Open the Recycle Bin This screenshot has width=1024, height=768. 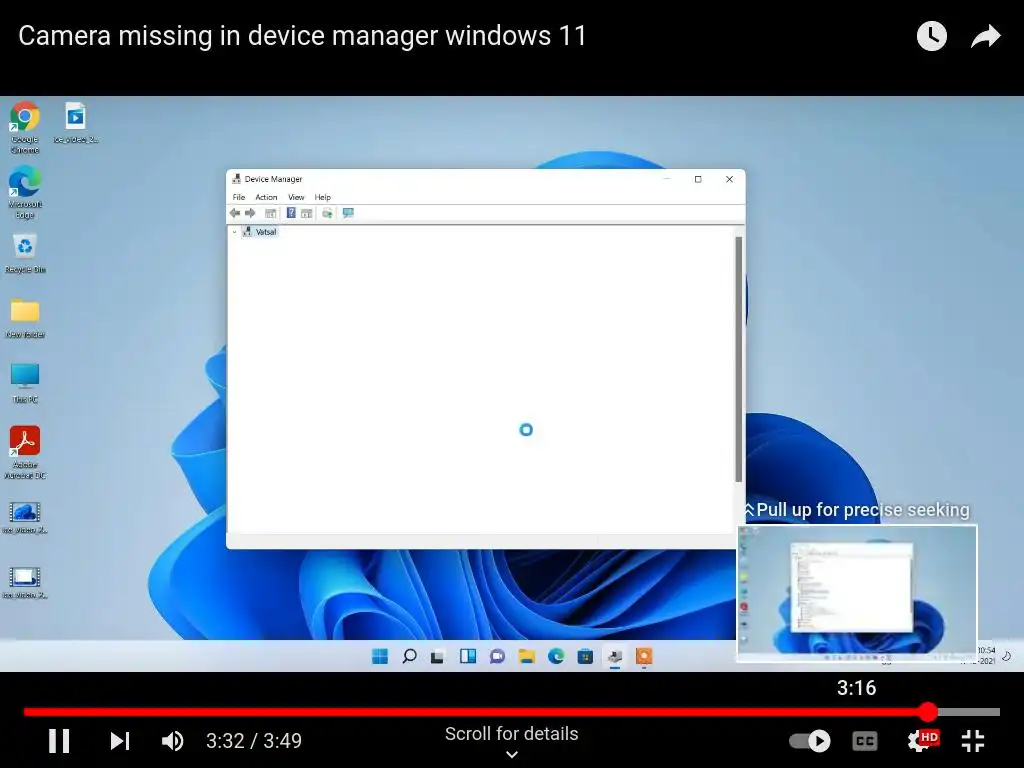pyautogui.click(x=25, y=253)
